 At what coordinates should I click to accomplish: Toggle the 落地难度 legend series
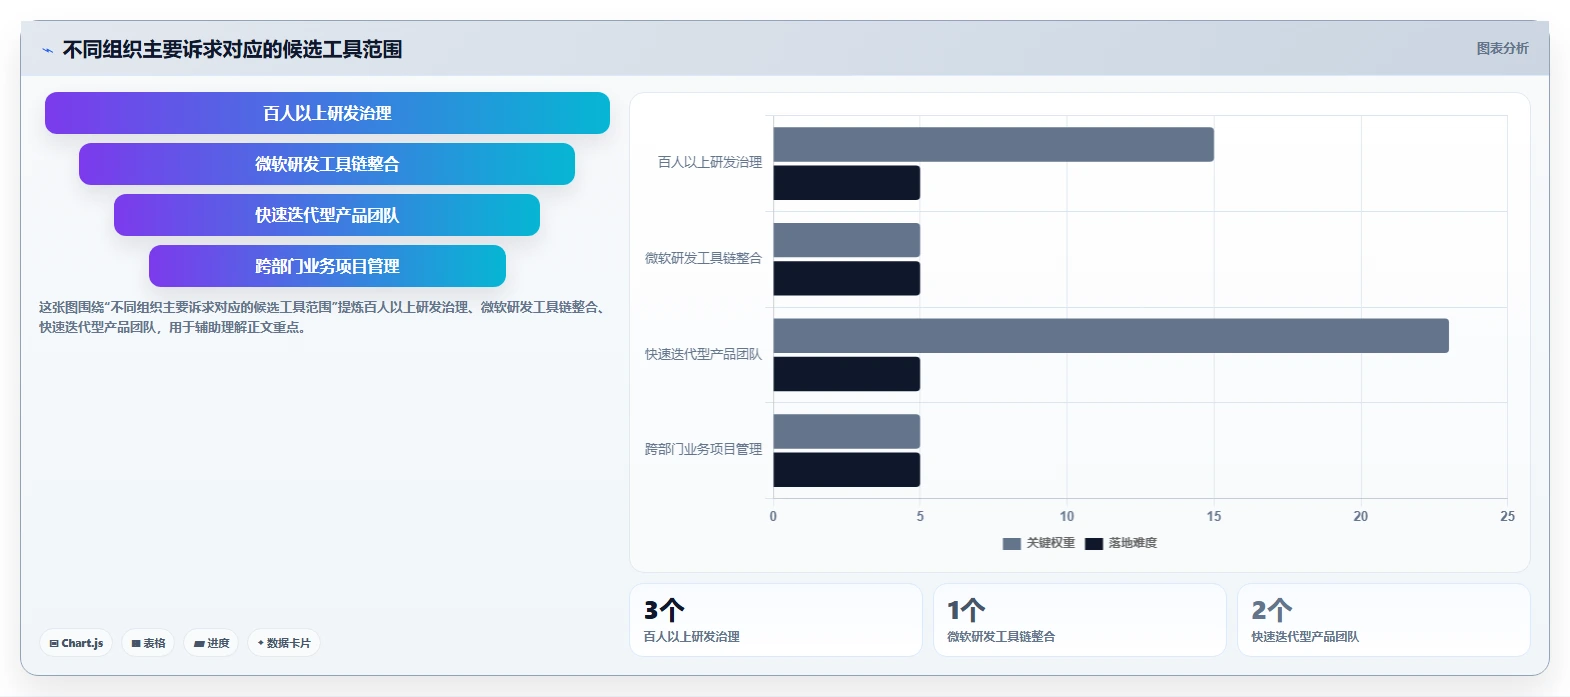click(1121, 543)
